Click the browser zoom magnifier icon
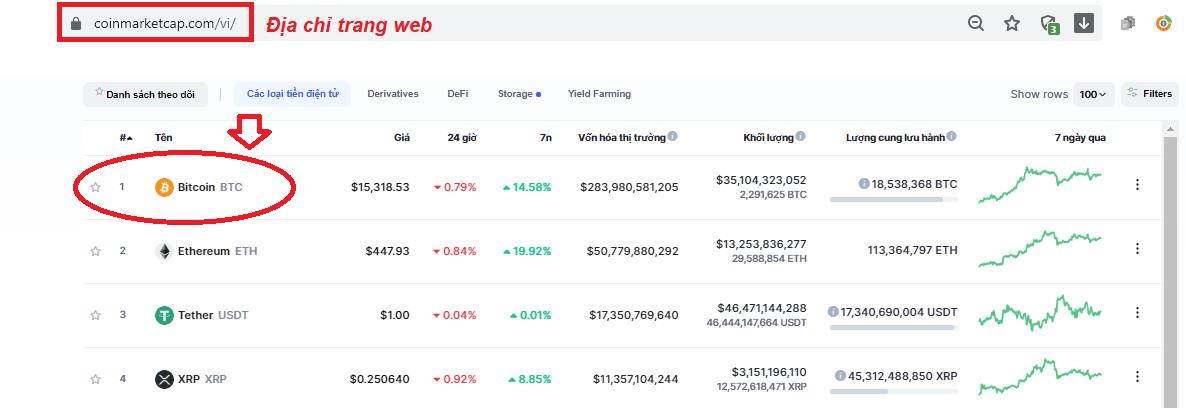 [976, 24]
